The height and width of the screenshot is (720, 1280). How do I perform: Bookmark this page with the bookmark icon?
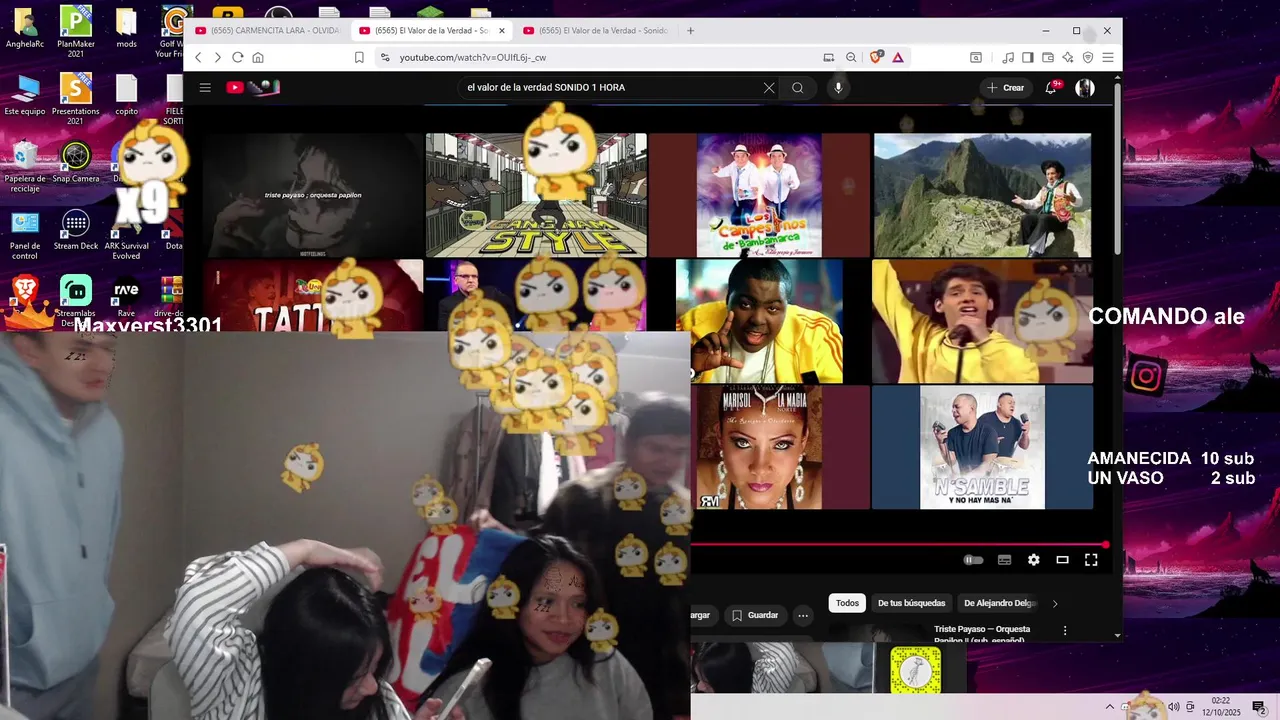tap(359, 58)
